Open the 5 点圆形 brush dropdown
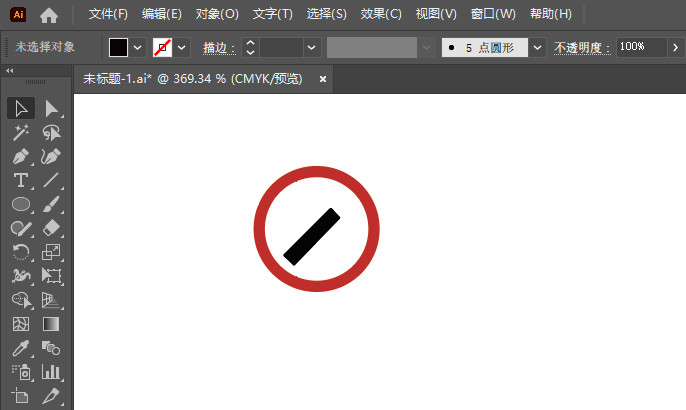 [x=538, y=47]
